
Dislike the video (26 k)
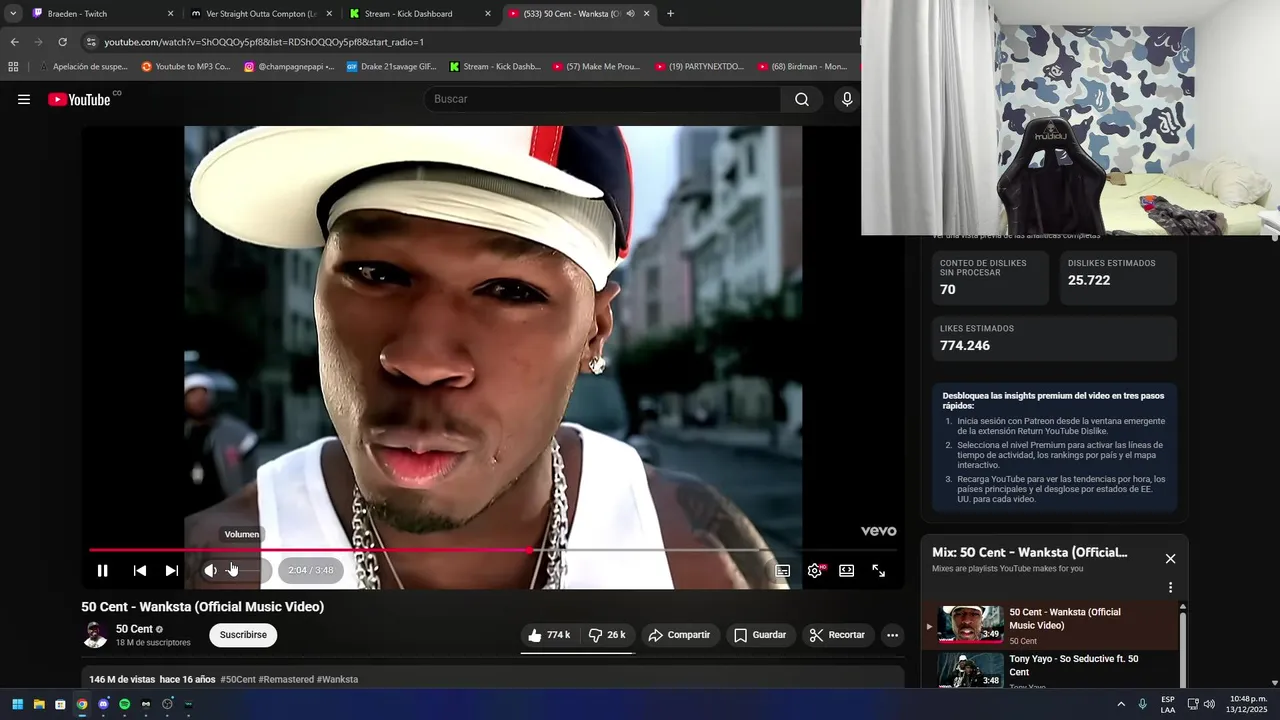607,635
